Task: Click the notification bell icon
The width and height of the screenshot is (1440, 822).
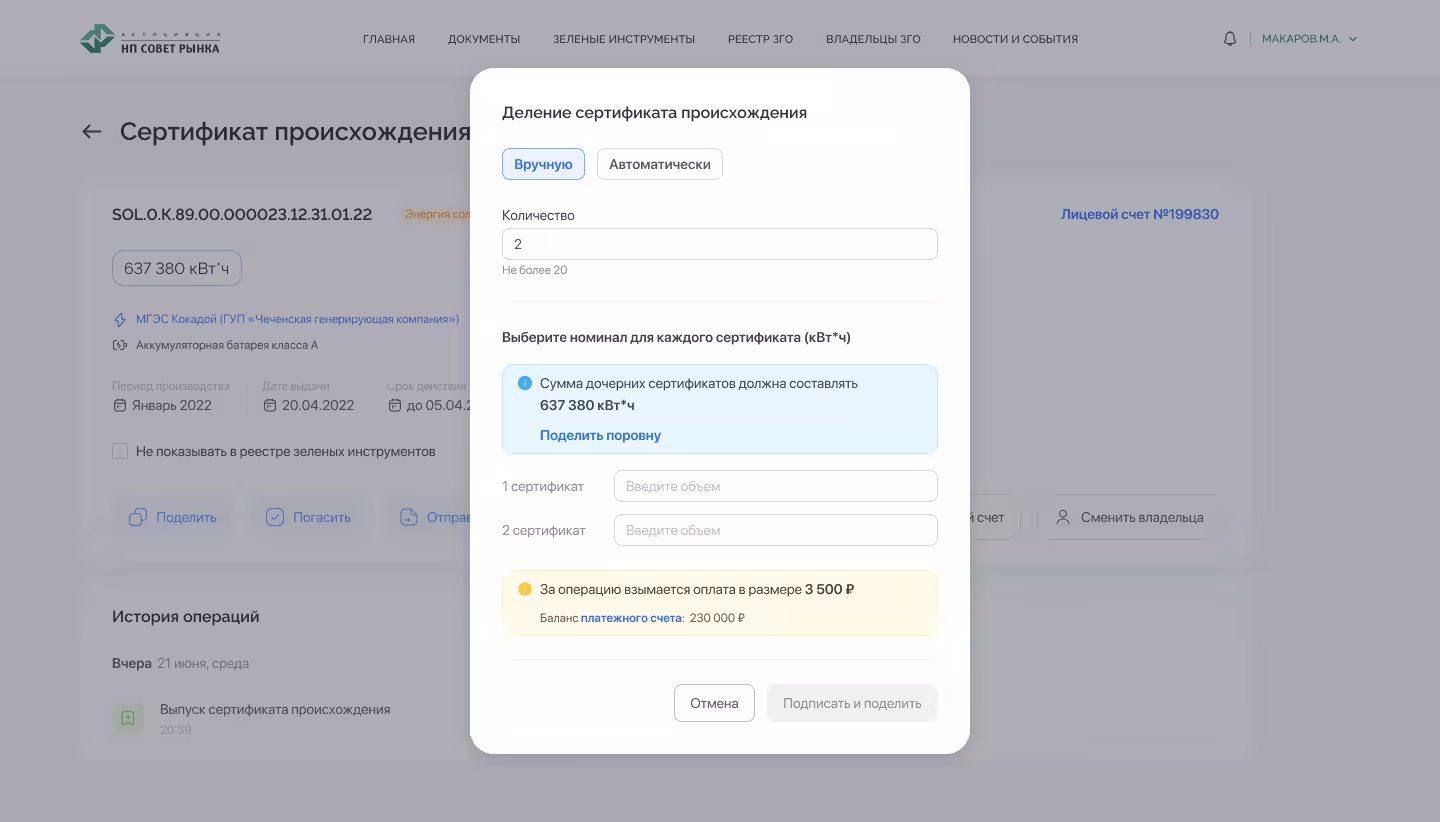Action: point(1230,39)
